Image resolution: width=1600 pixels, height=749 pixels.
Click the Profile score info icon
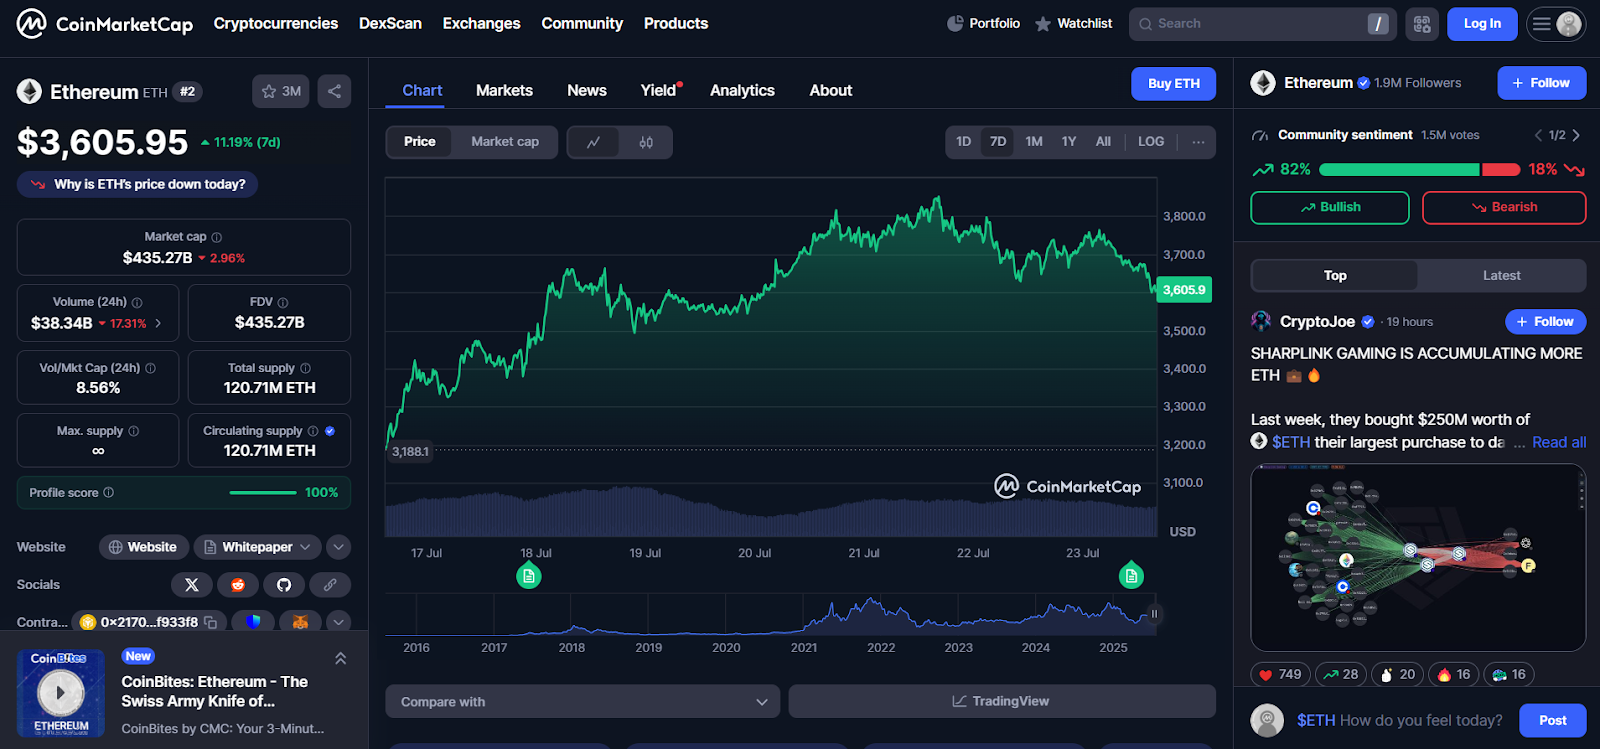[x=109, y=492]
